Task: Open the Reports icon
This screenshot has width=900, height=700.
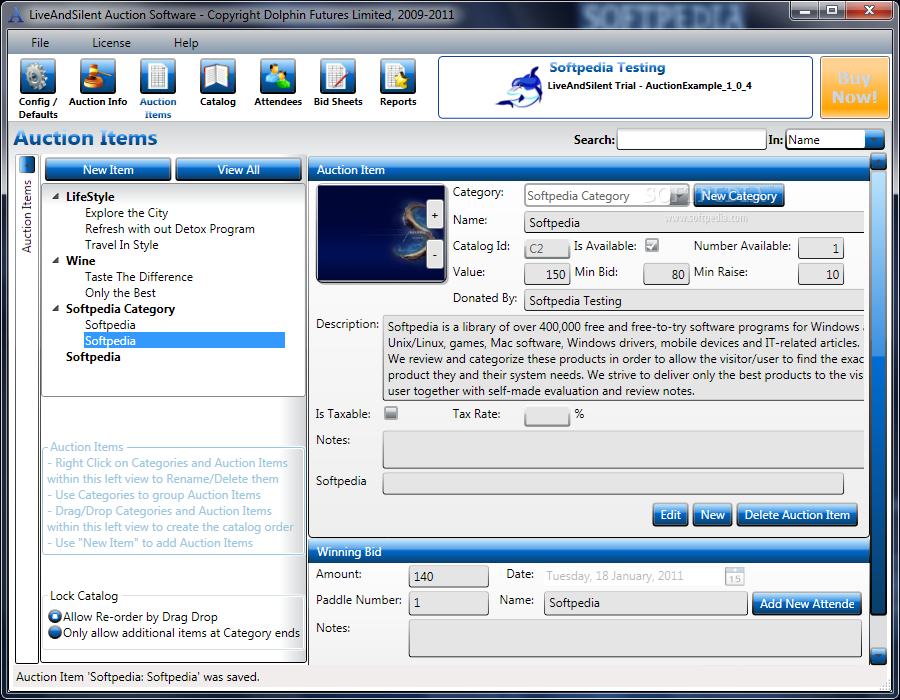Action: (x=398, y=77)
